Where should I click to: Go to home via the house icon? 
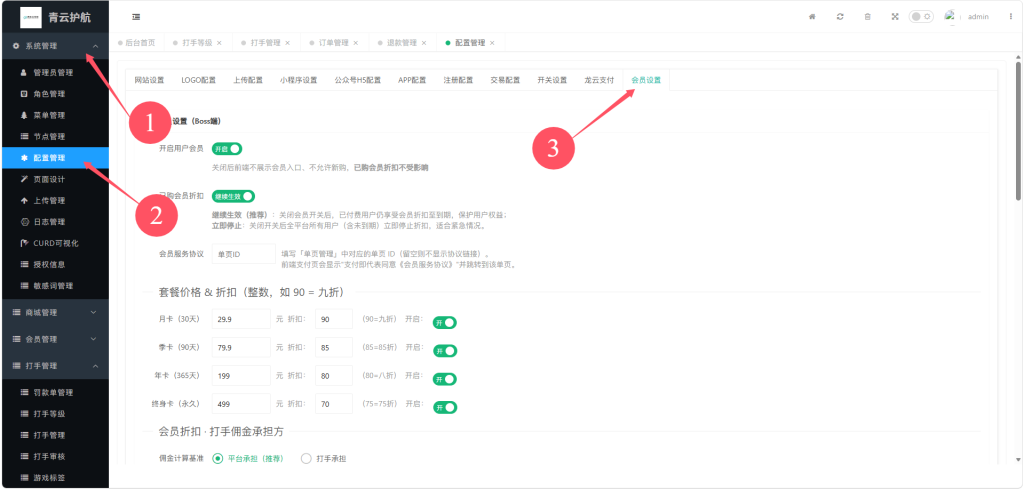coord(812,17)
